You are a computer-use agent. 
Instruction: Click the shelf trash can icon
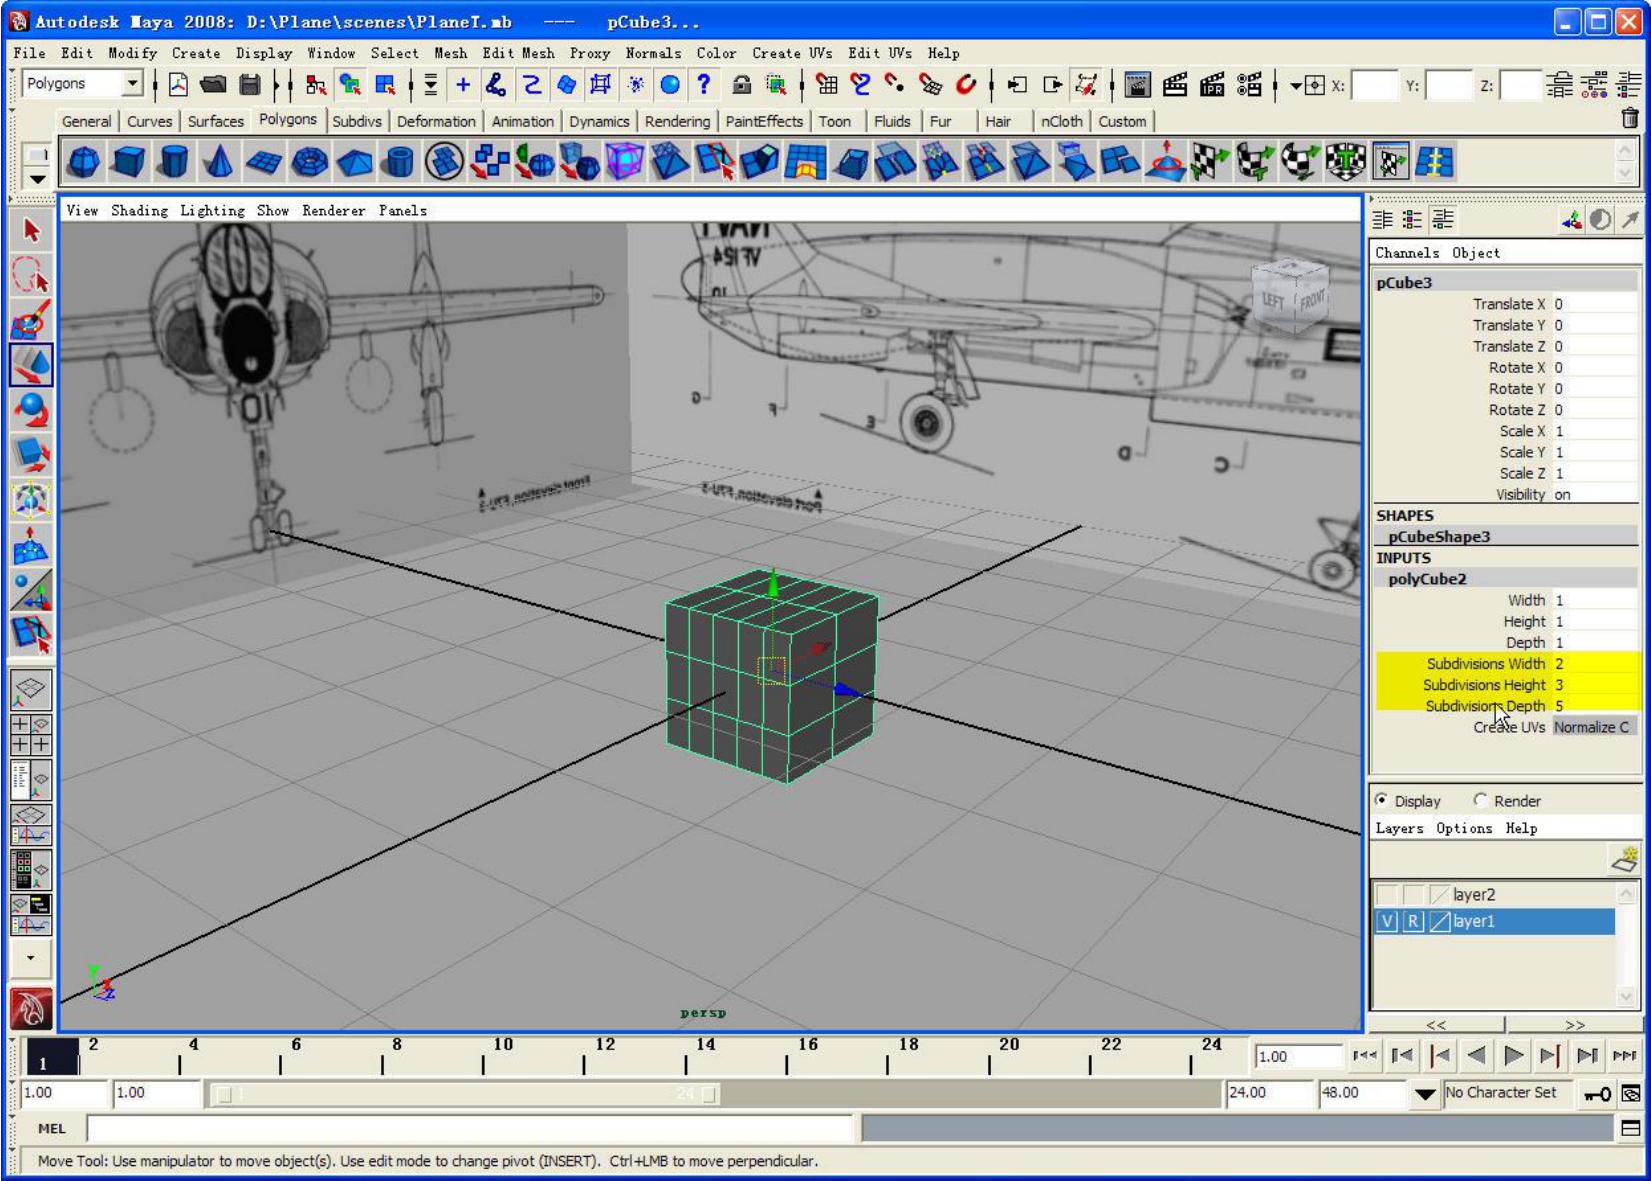click(1630, 118)
